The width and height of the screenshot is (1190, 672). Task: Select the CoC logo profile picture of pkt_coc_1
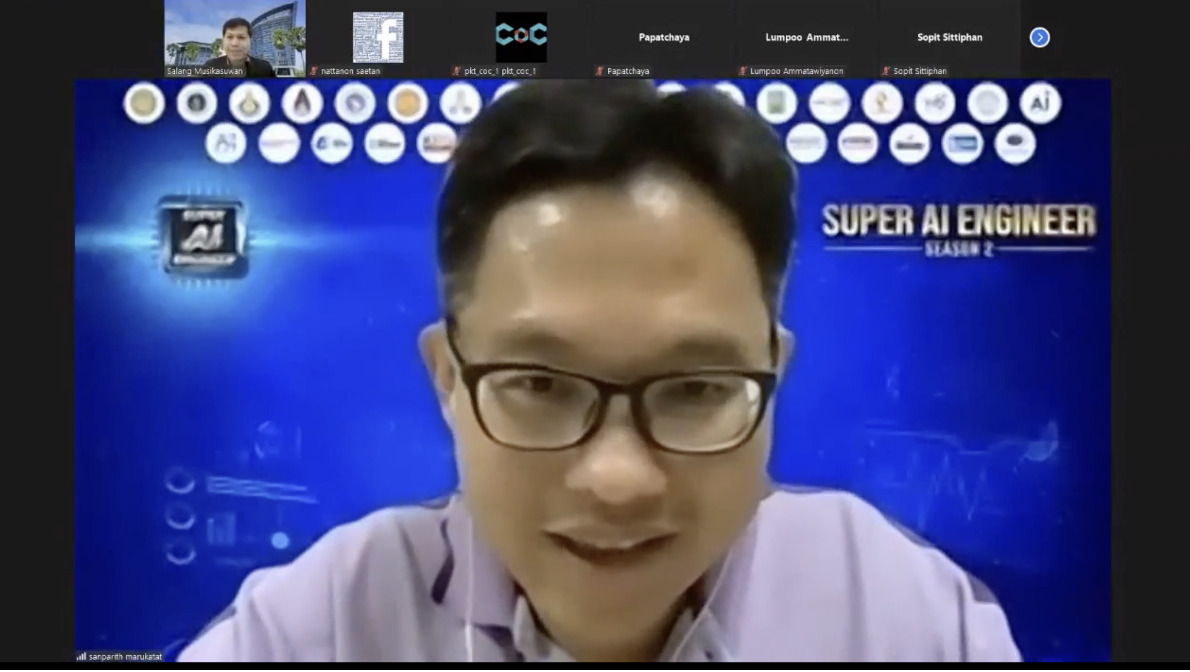[x=521, y=37]
